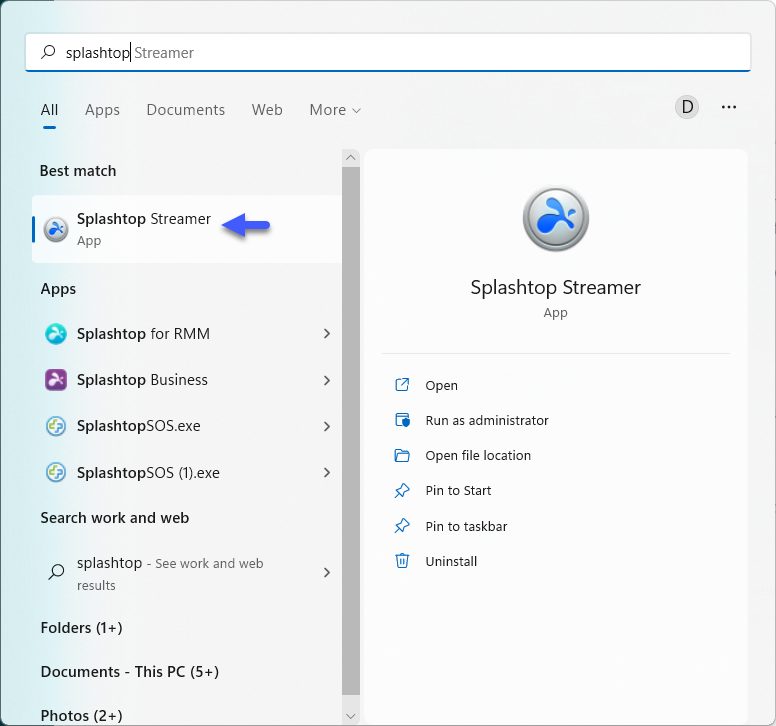Click inside the search text box
This screenshot has height=726, width=776.
pyautogui.click(x=400, y=53)
